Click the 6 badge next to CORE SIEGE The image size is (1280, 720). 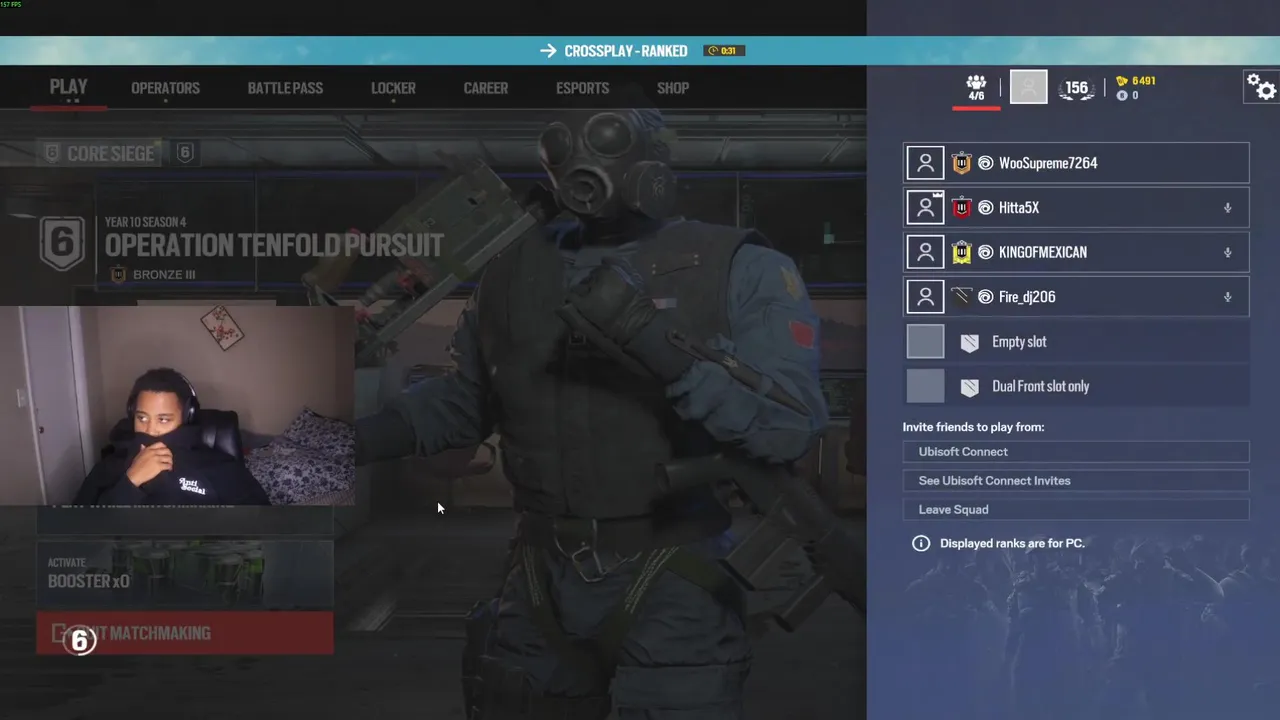pyautogui.click(x=185, y=153)
